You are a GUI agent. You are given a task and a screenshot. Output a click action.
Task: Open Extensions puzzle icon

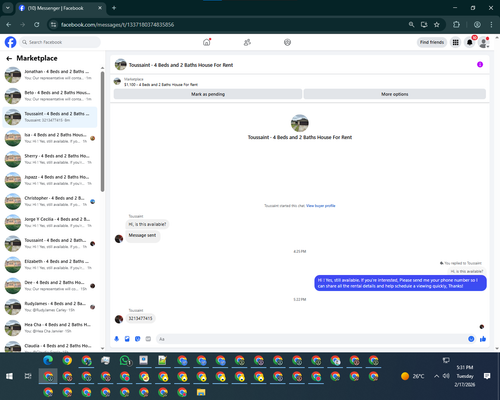456,25
